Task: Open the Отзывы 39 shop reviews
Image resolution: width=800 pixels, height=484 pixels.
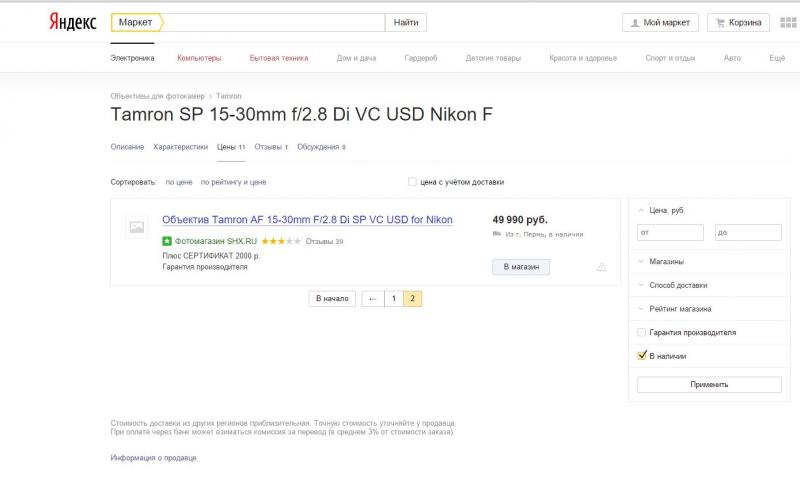Action: tap(324, 241)
